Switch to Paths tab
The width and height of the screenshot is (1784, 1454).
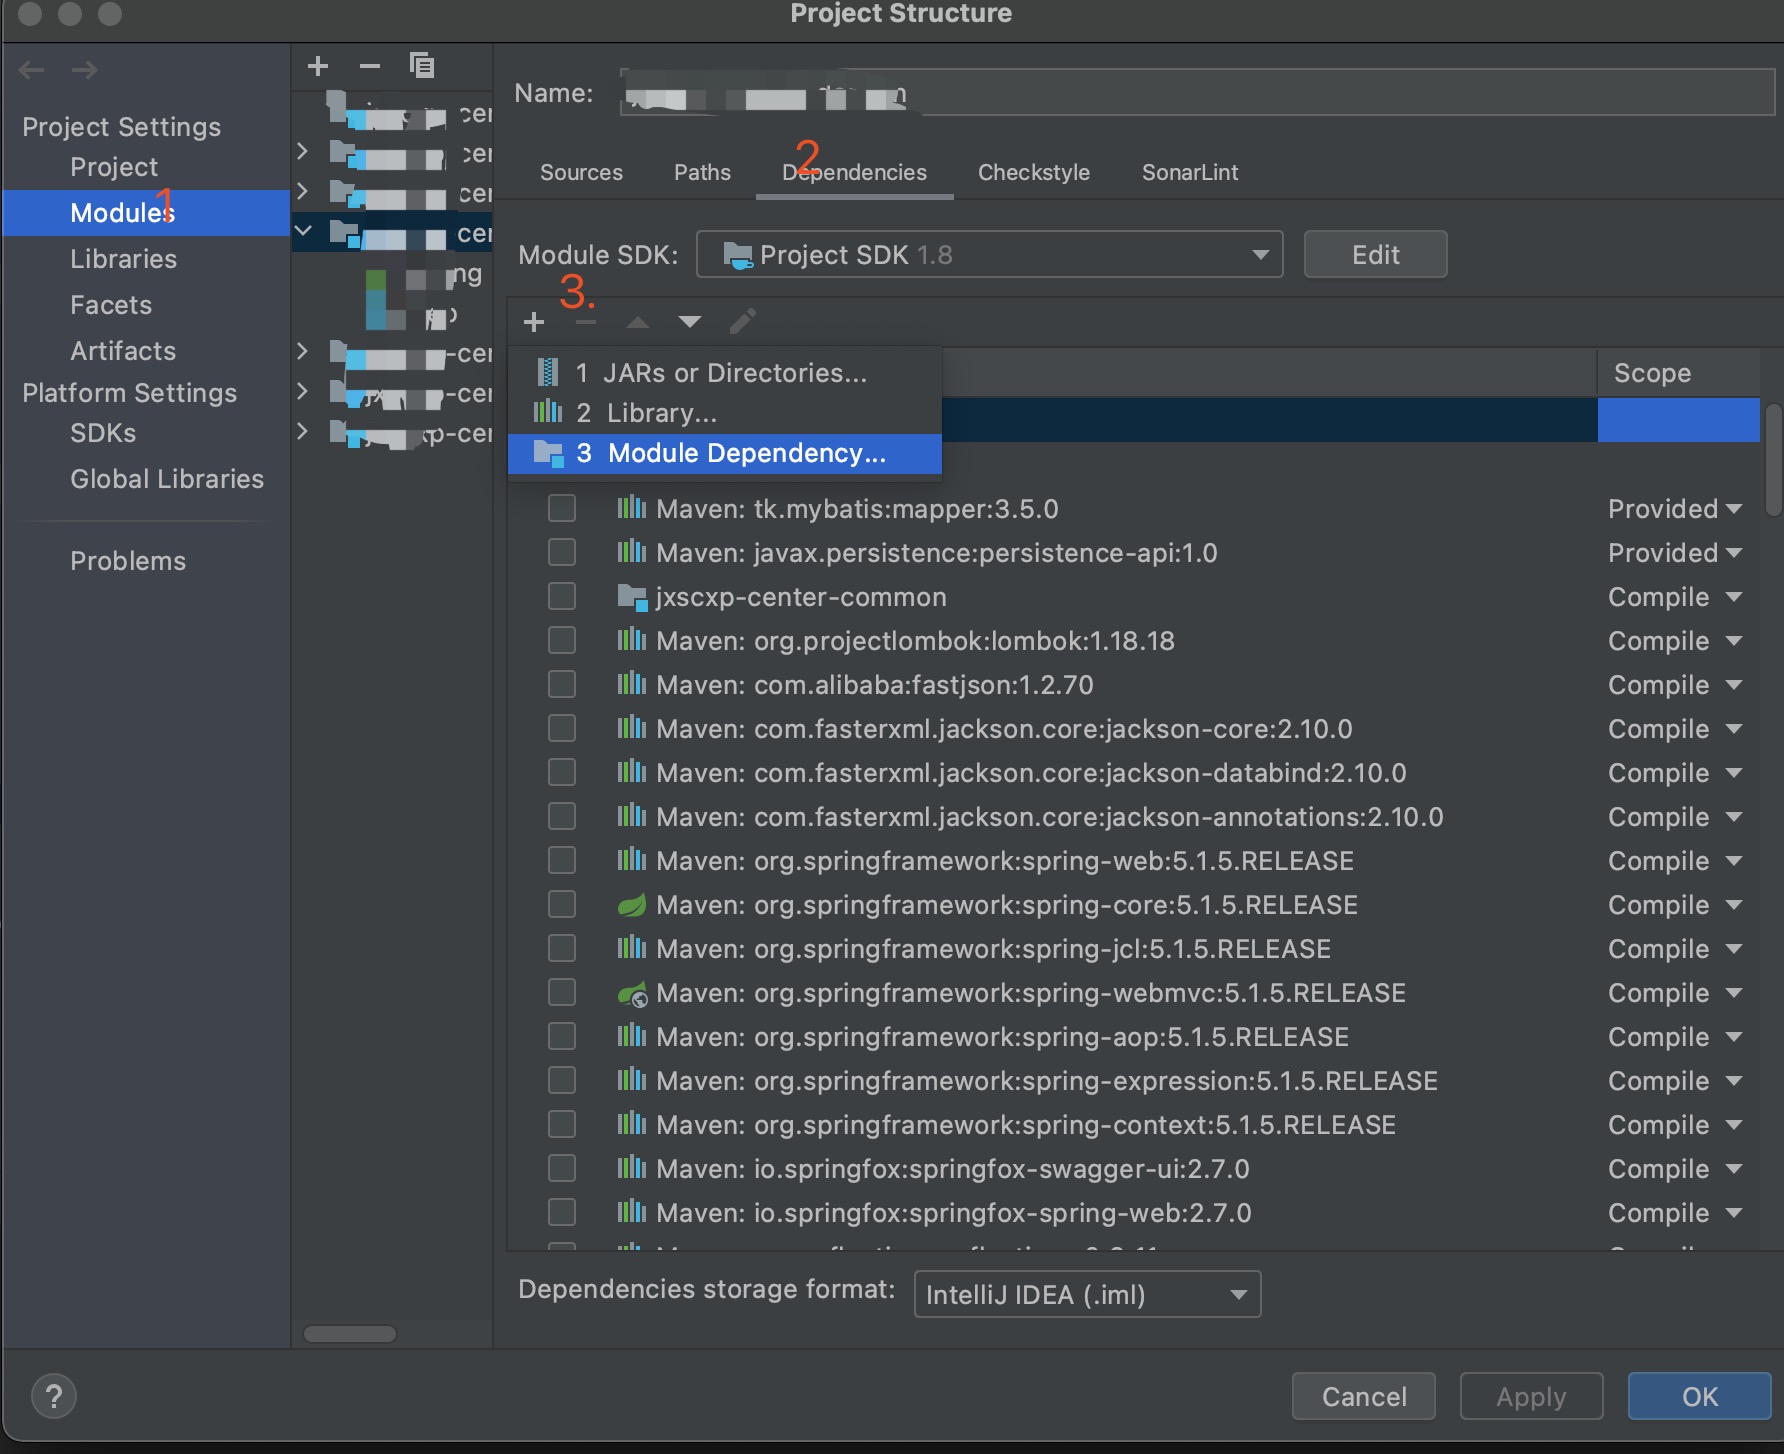point(702,172)
